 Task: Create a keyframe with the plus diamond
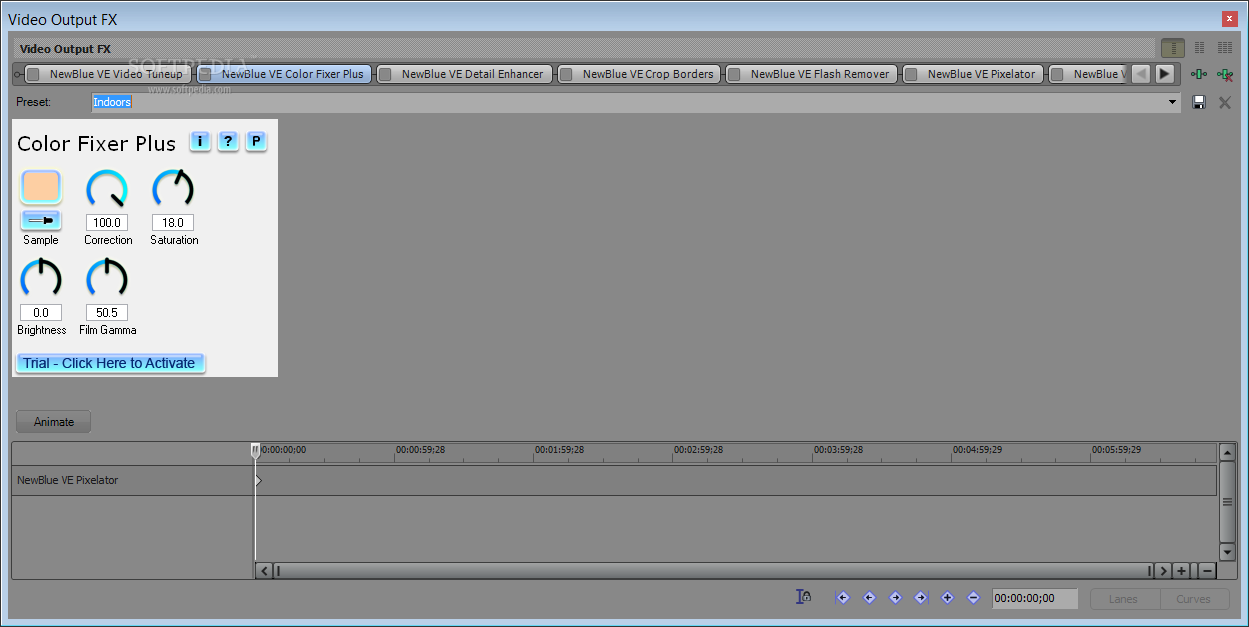coord(947,598)
